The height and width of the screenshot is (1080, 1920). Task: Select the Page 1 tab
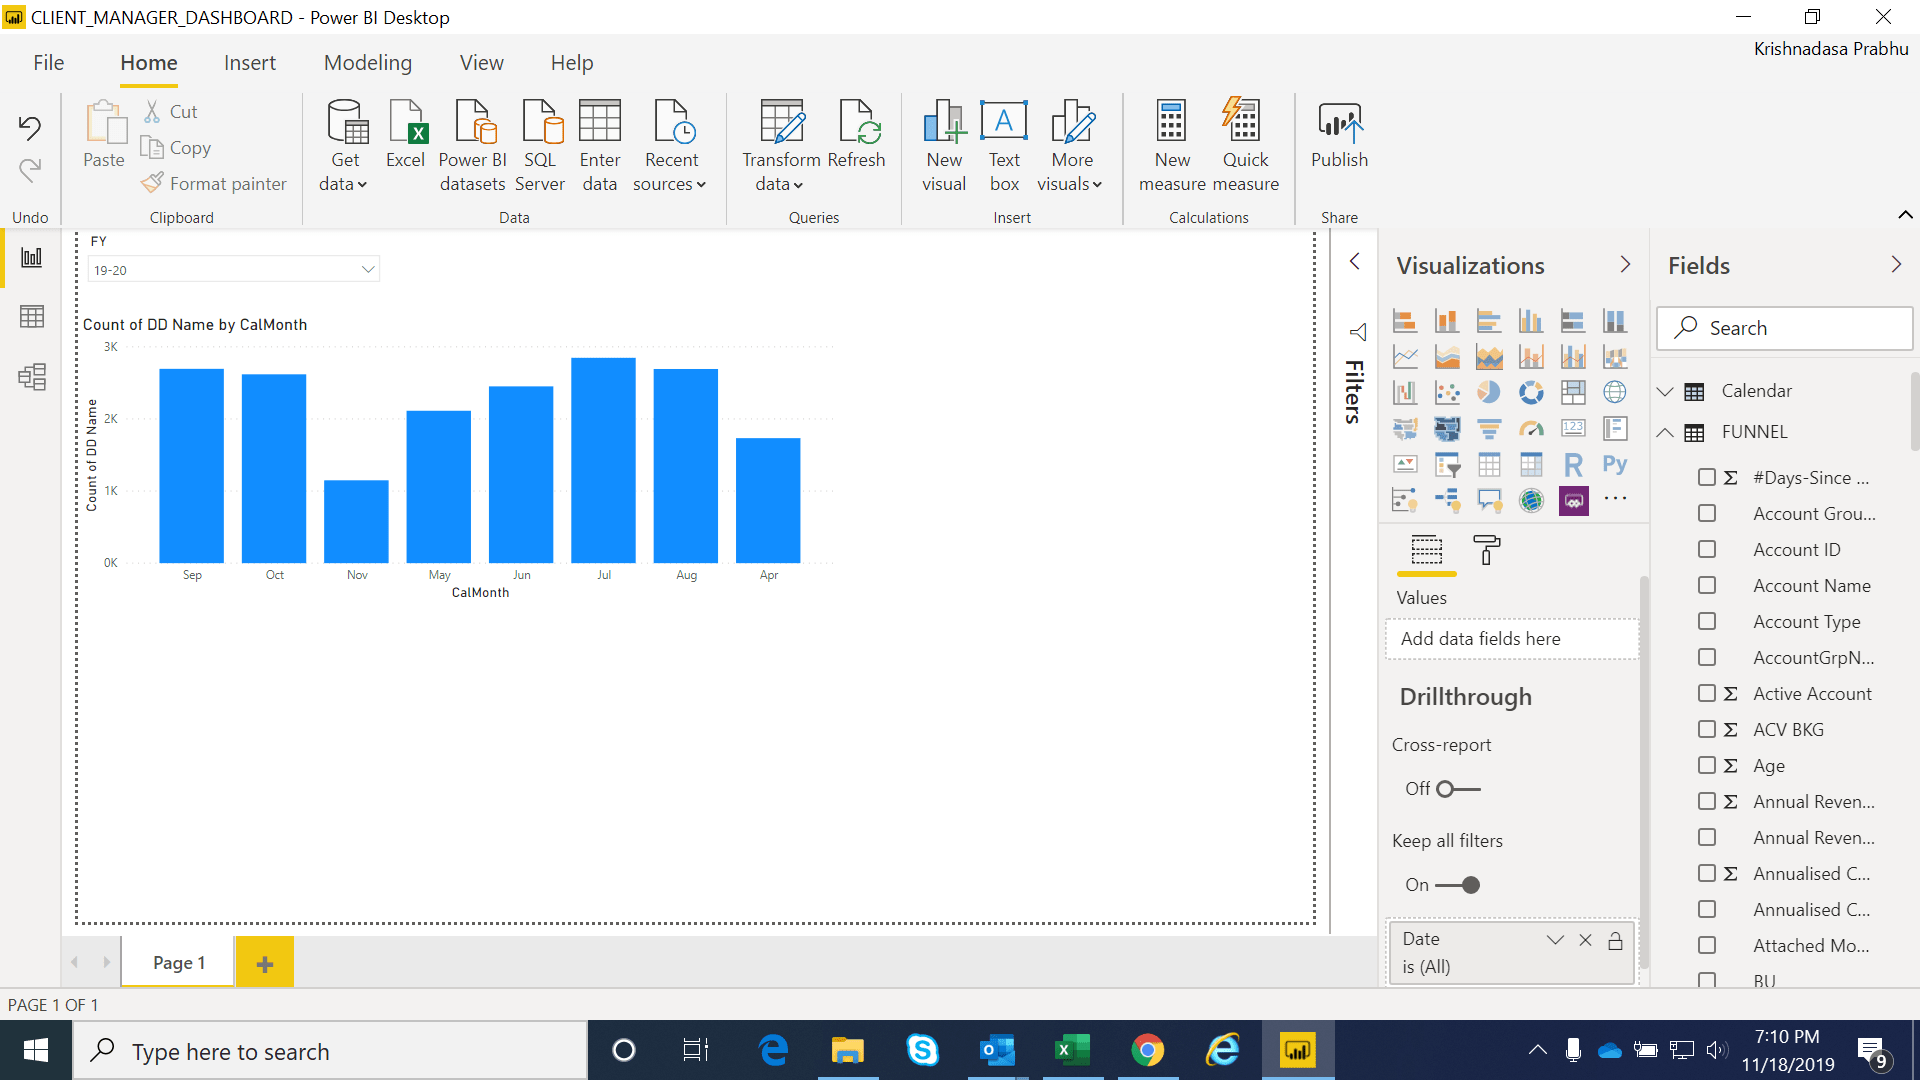(x=179, y=962)
